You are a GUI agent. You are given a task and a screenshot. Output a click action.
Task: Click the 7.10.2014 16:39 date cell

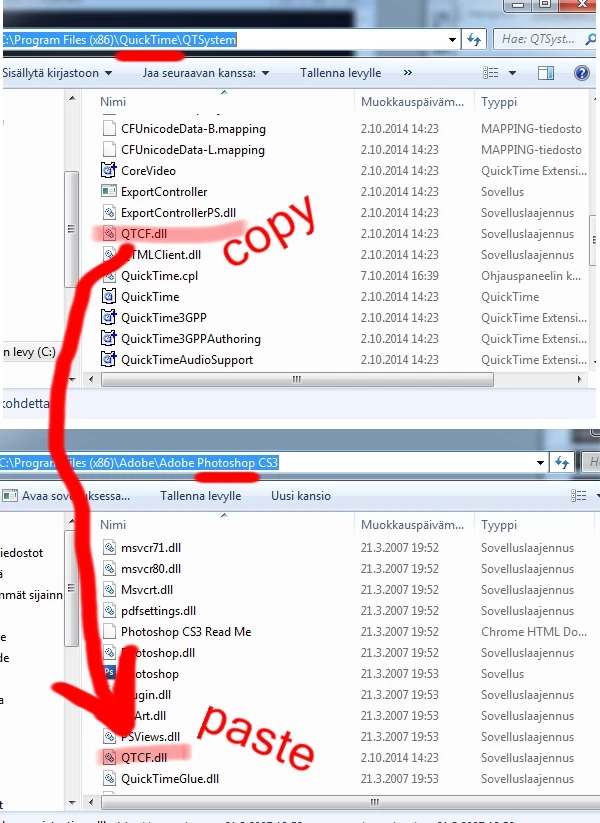[399, 276]
